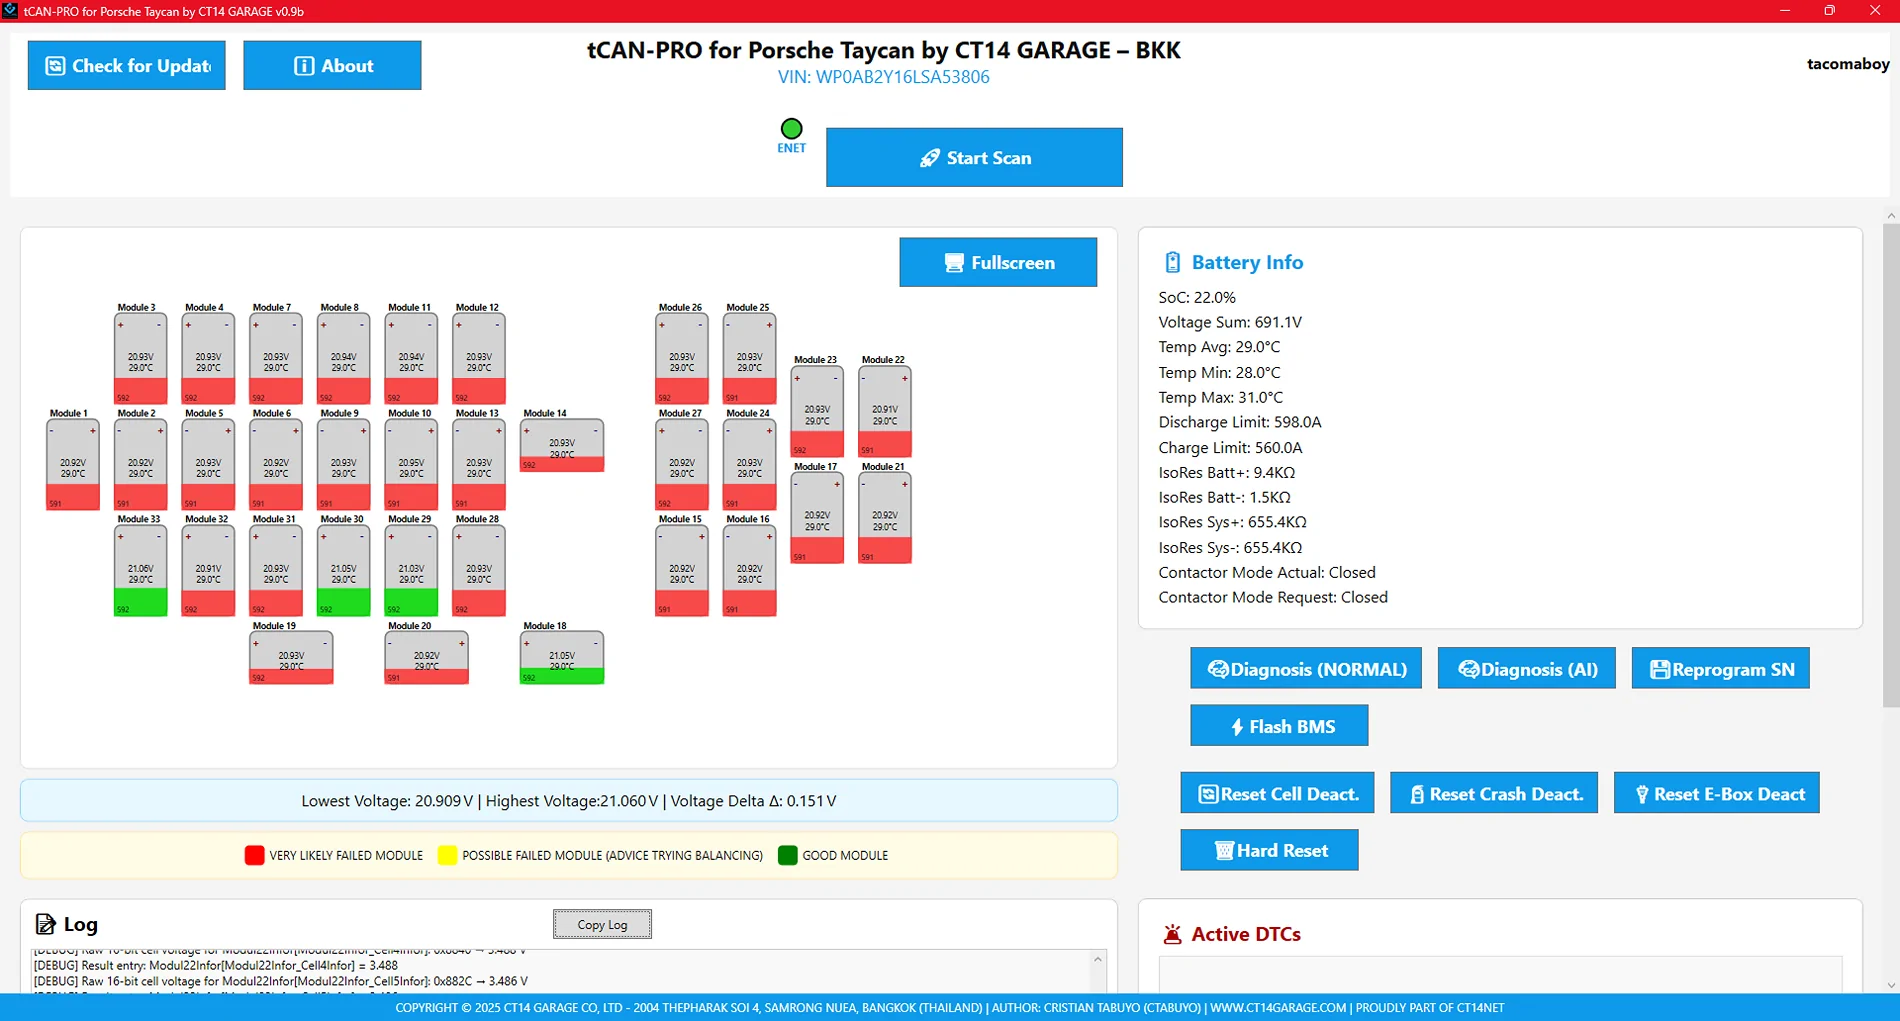Minimize the tCAN-PRO window
Viewport: 1900px width, 1021px height.
(x=1784, y=11)
